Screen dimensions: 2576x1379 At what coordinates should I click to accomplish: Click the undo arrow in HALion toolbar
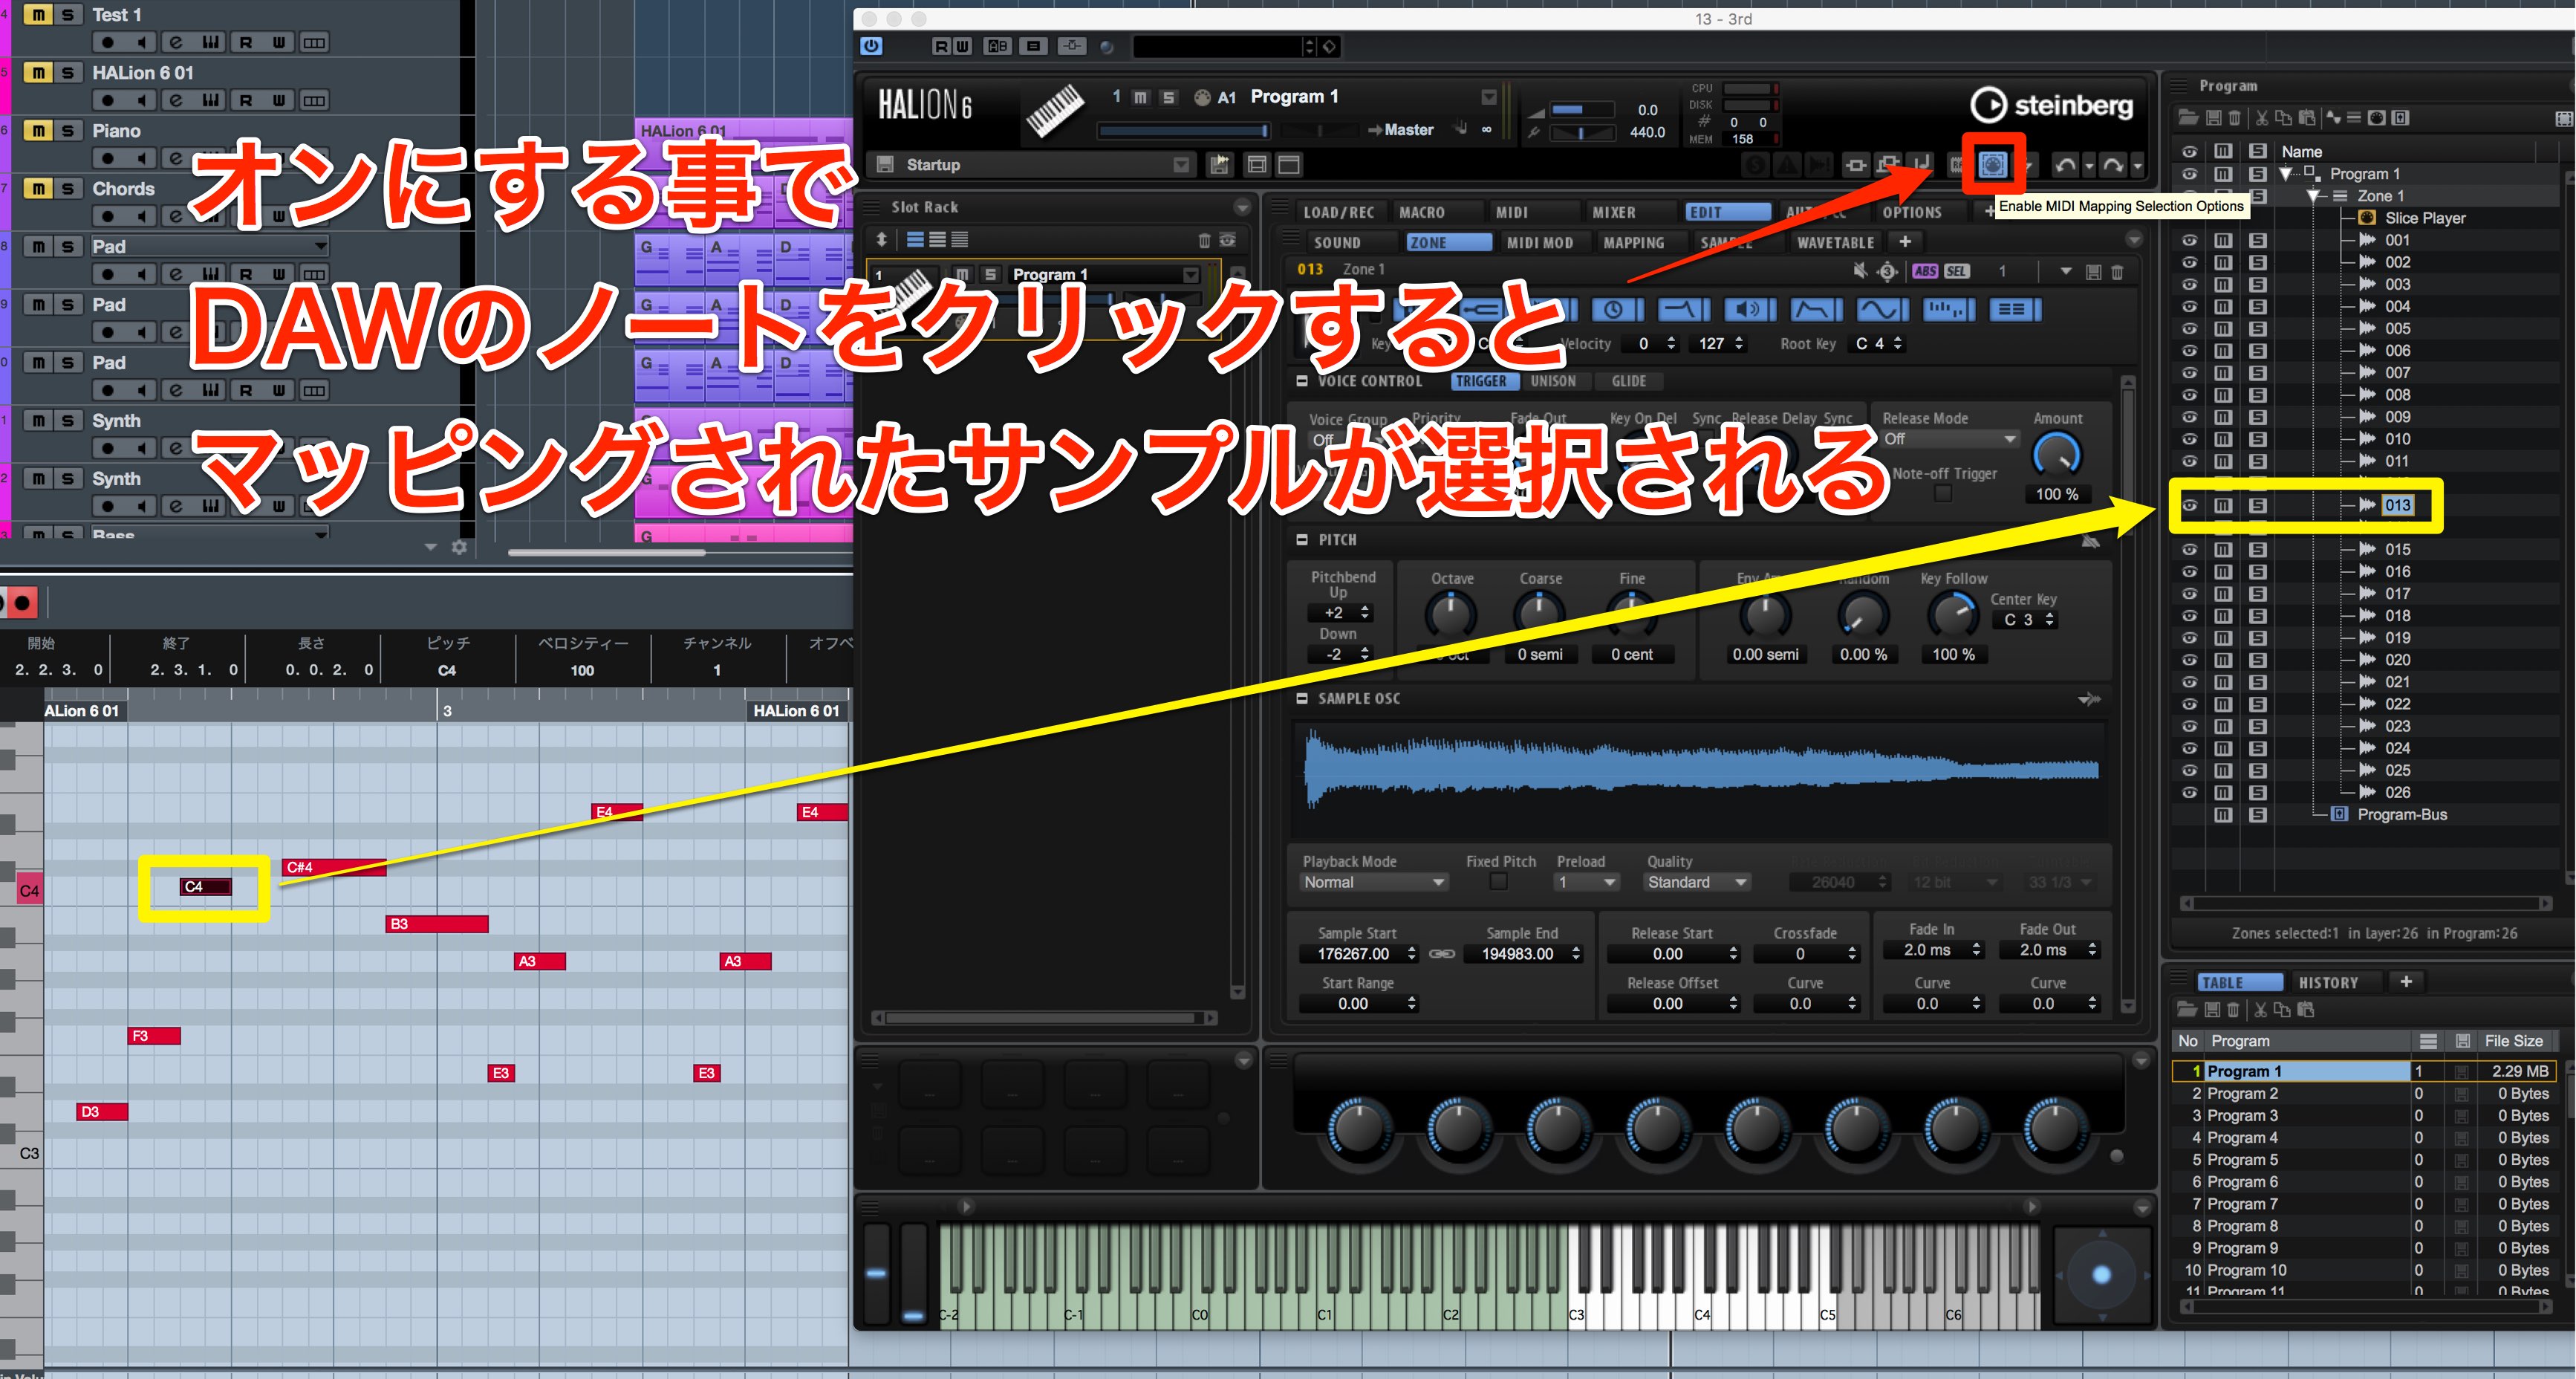click(2065, 165)
